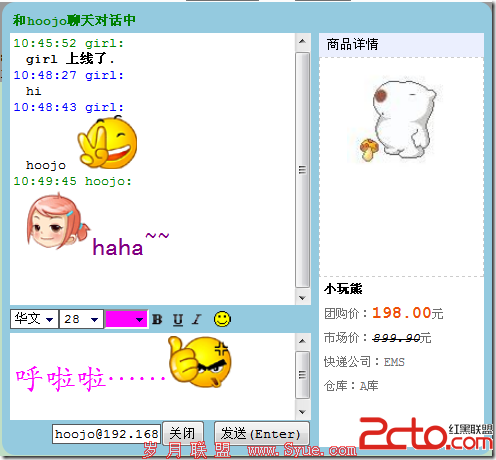Click the chat history scroll-down arrow
496x460 pixels.
pyautogui.click(x=302, y=298)
